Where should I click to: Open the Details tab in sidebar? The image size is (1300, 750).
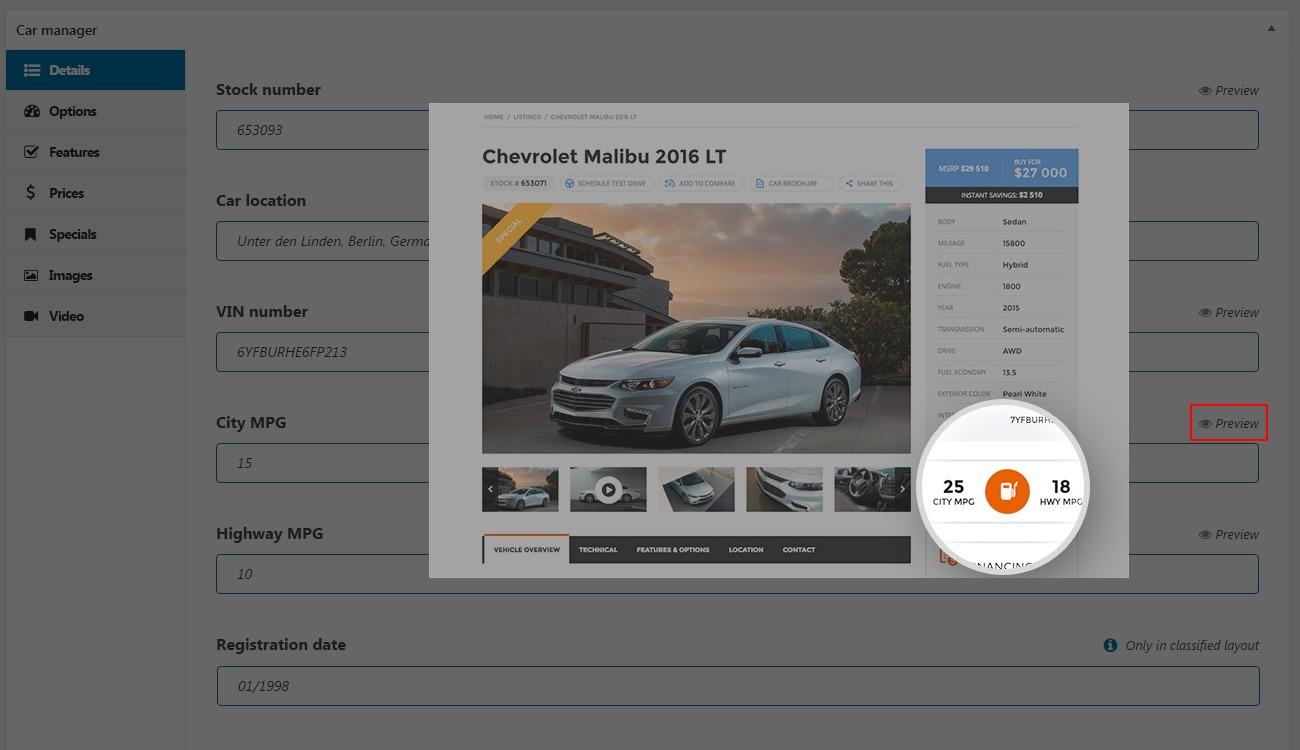click(95, 70)
